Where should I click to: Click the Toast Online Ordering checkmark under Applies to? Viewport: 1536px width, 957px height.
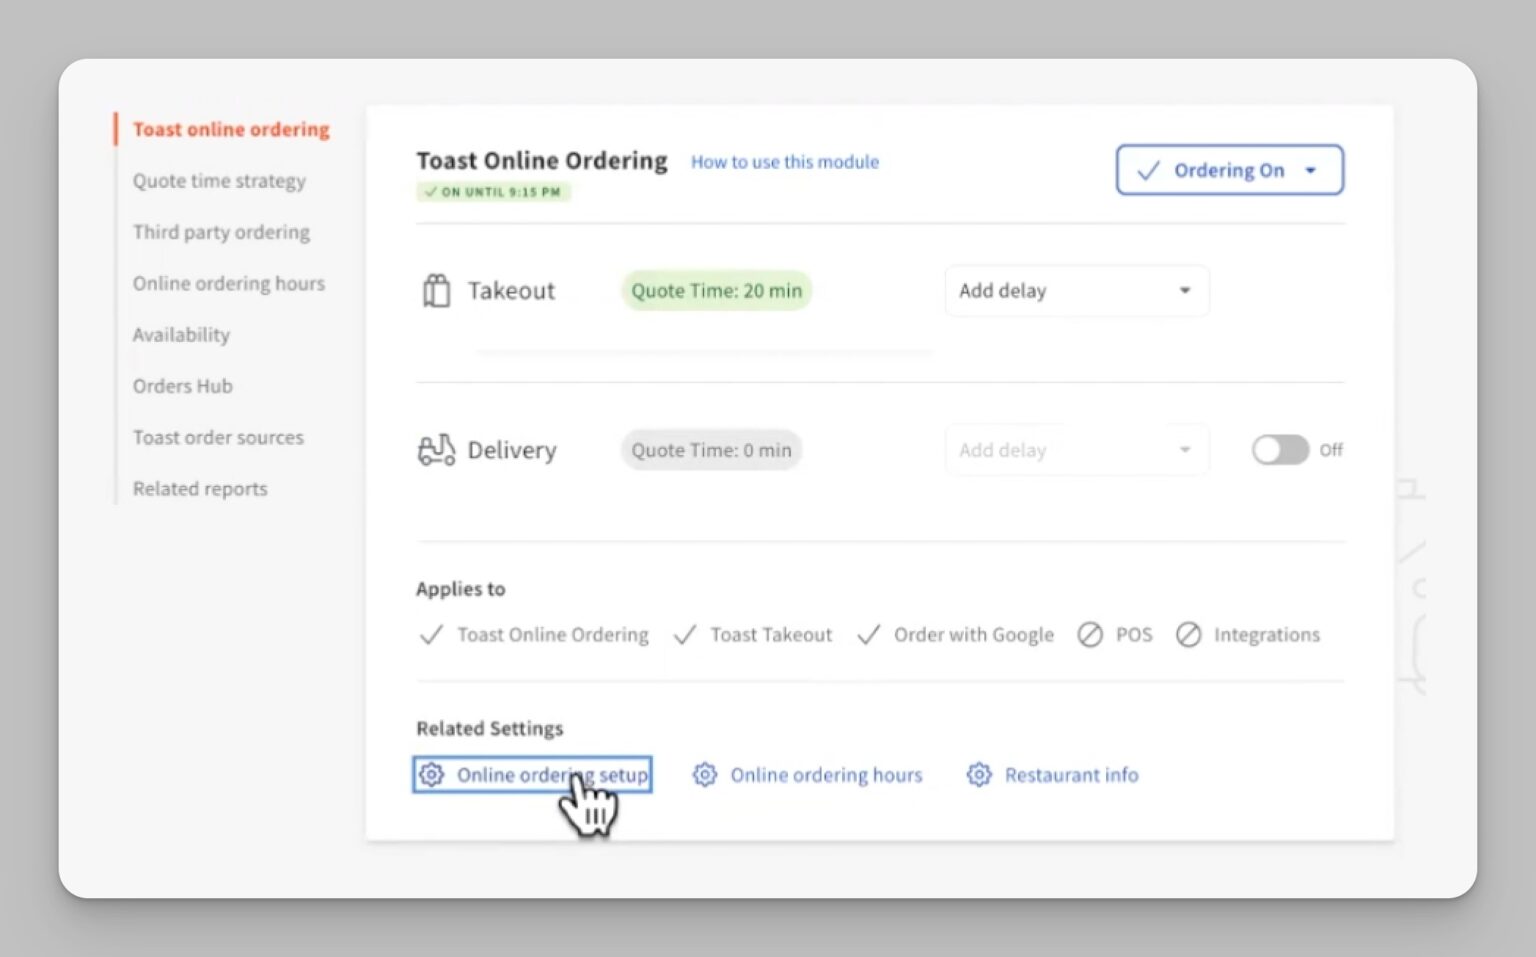(431, 635)
